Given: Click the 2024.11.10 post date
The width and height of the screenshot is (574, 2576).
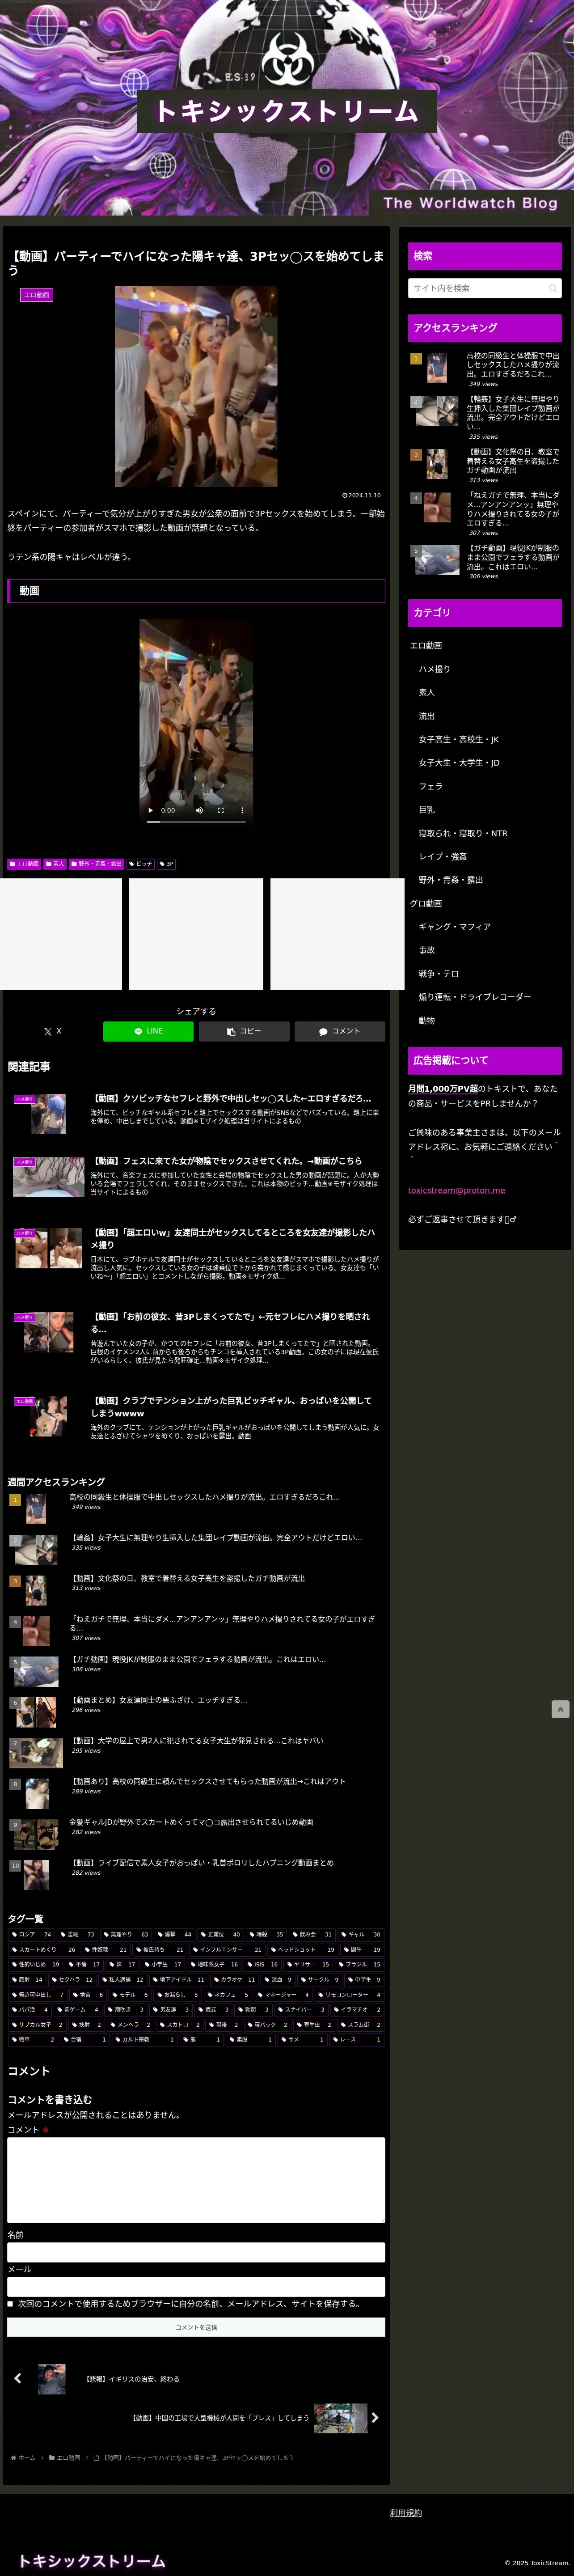Looking at the screenshot, I should click(x=361, y=495).
